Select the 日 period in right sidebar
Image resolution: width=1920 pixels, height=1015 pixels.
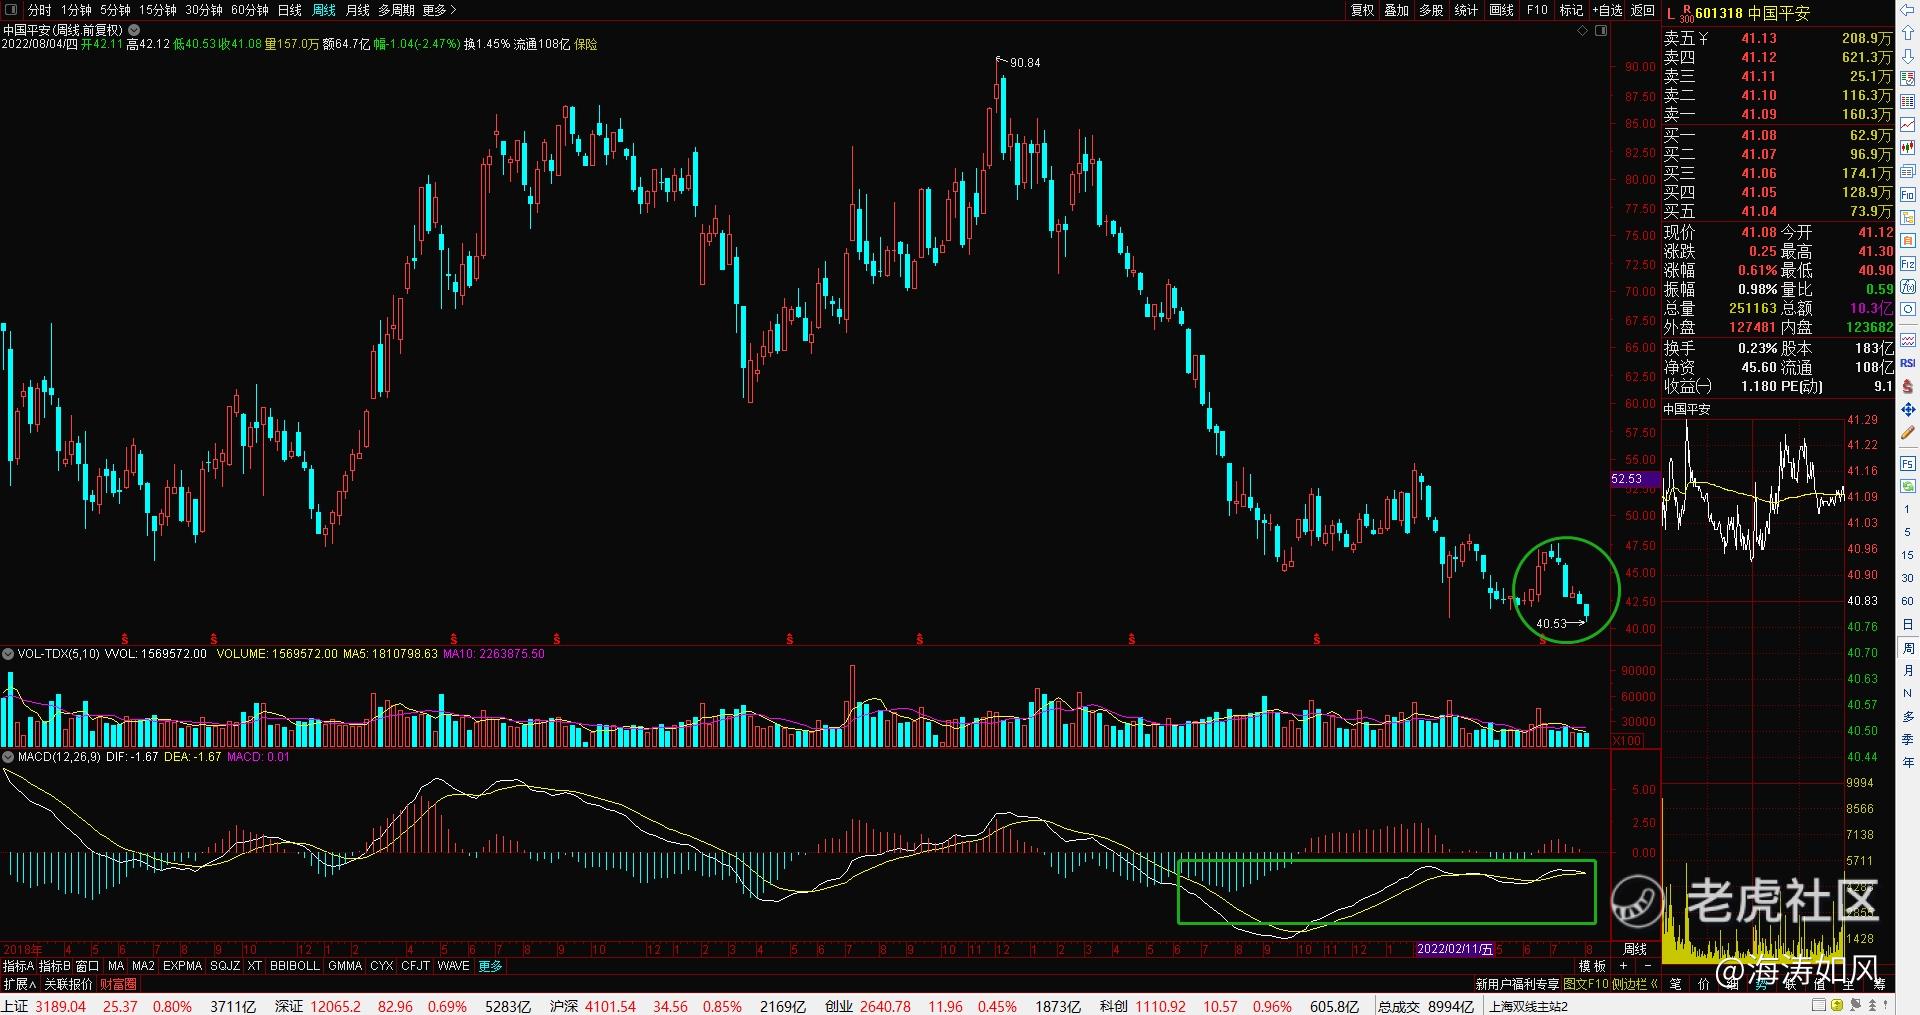pyautogui.click(x=1907, y=624)
